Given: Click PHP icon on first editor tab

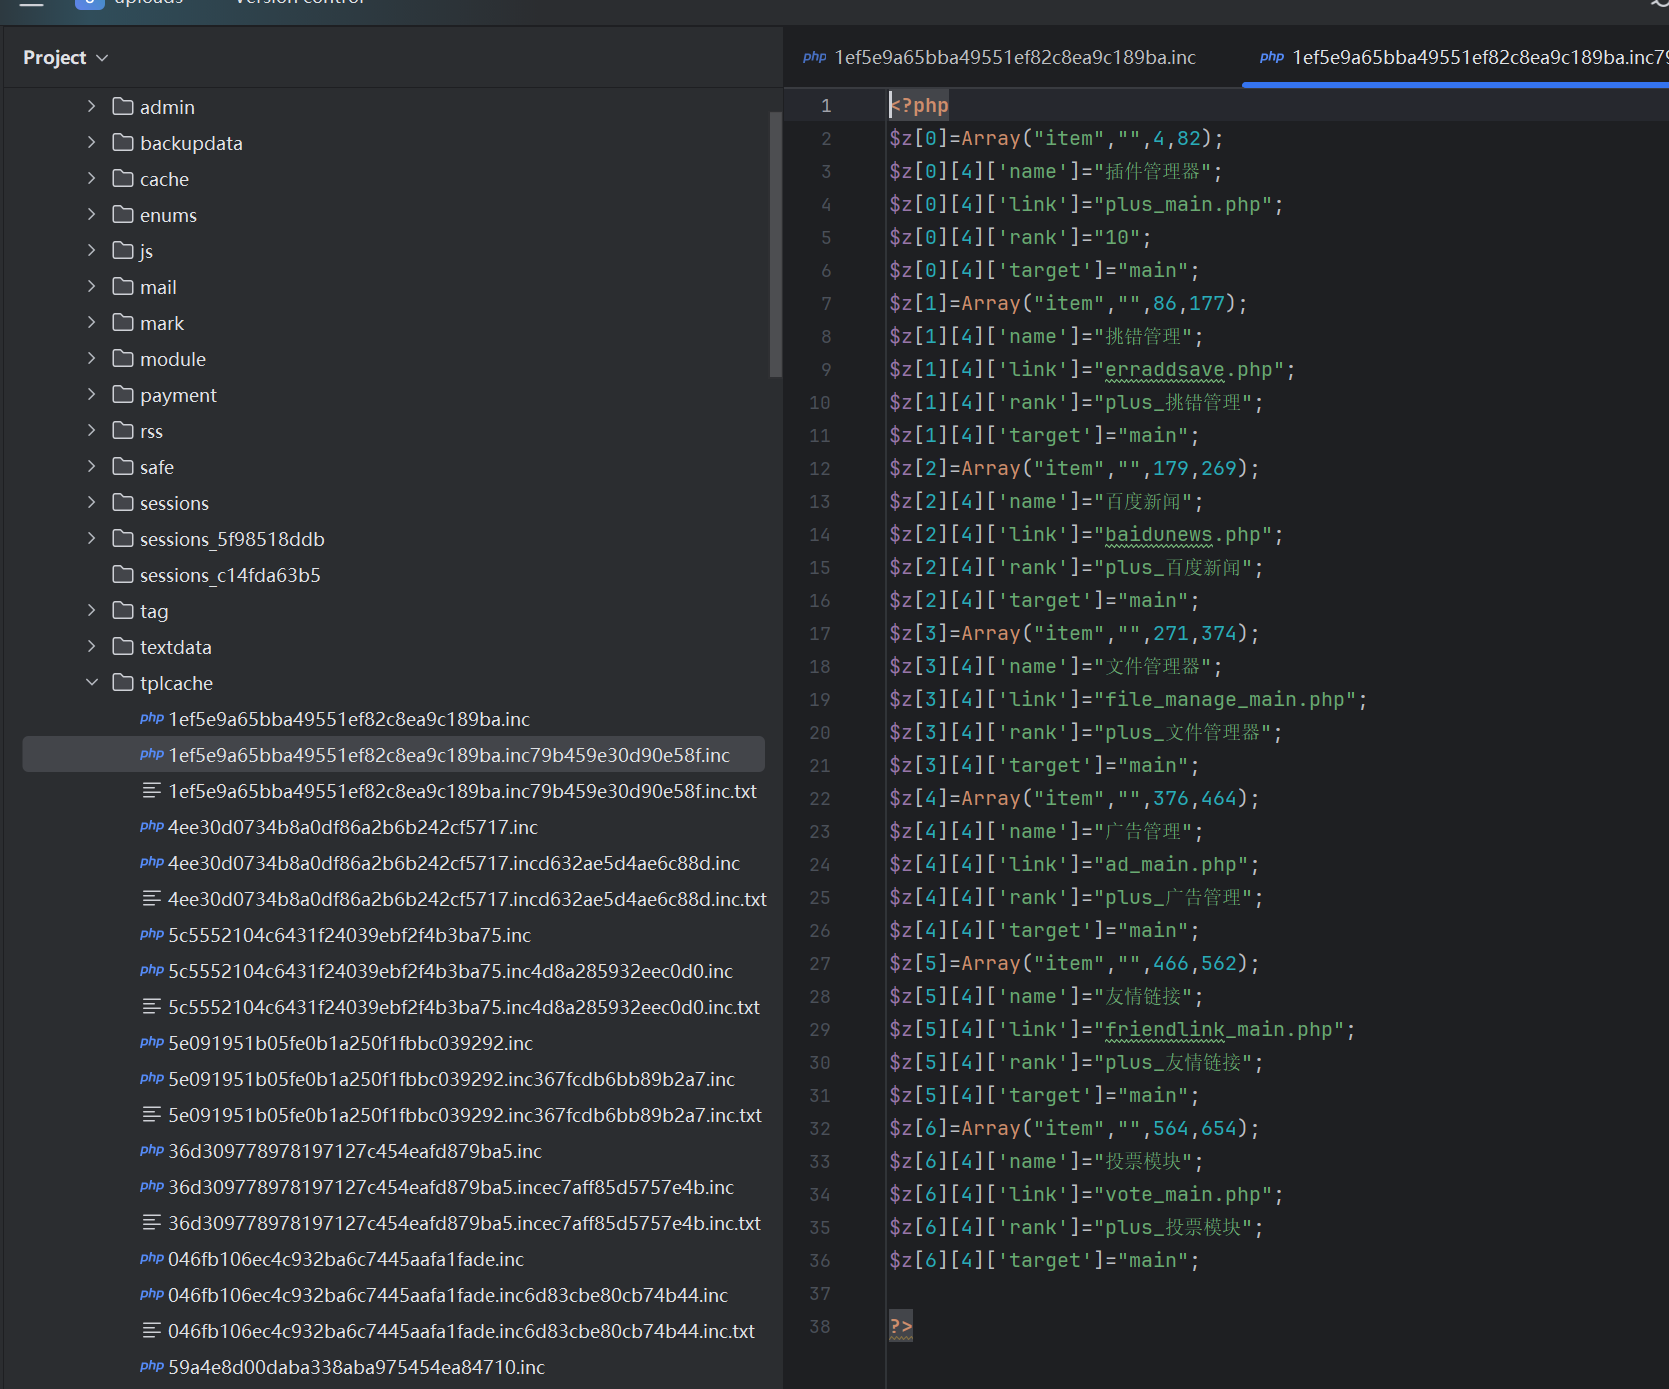Looking at the screenshot, I should click(x=815, y=57).
